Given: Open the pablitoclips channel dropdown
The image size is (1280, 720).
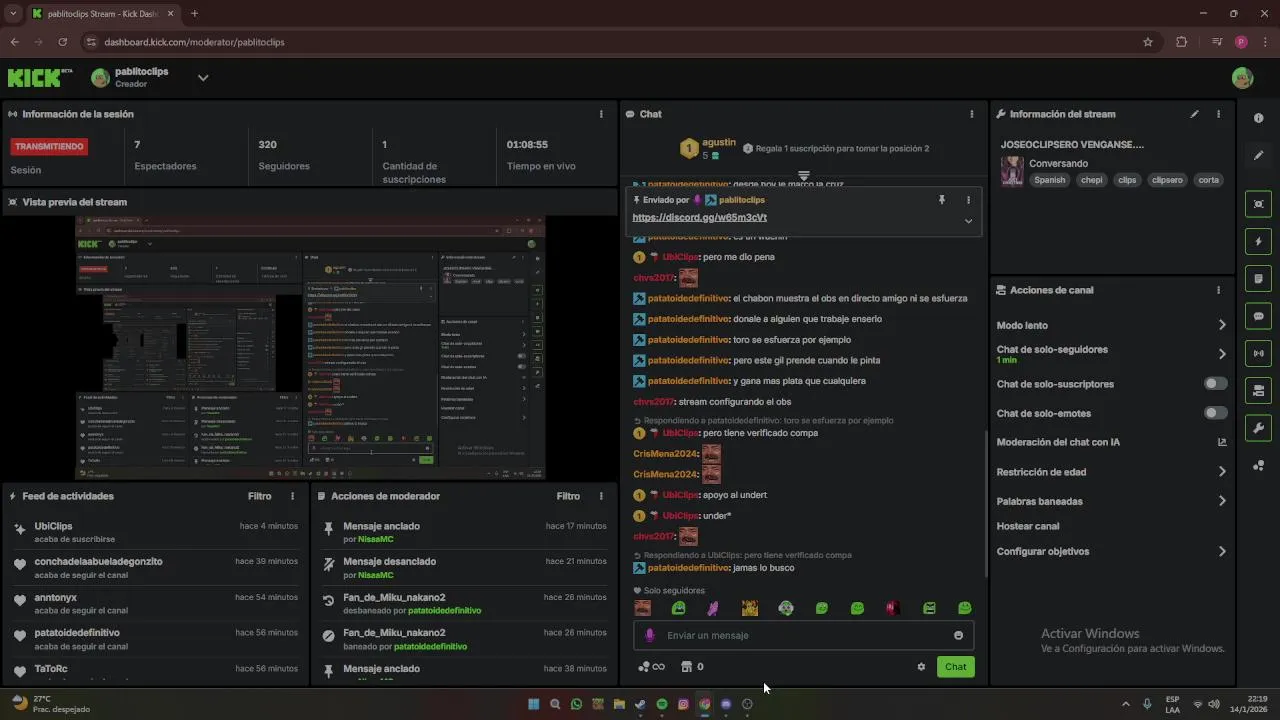Looking at the screenshot, I should click(203, 78).
